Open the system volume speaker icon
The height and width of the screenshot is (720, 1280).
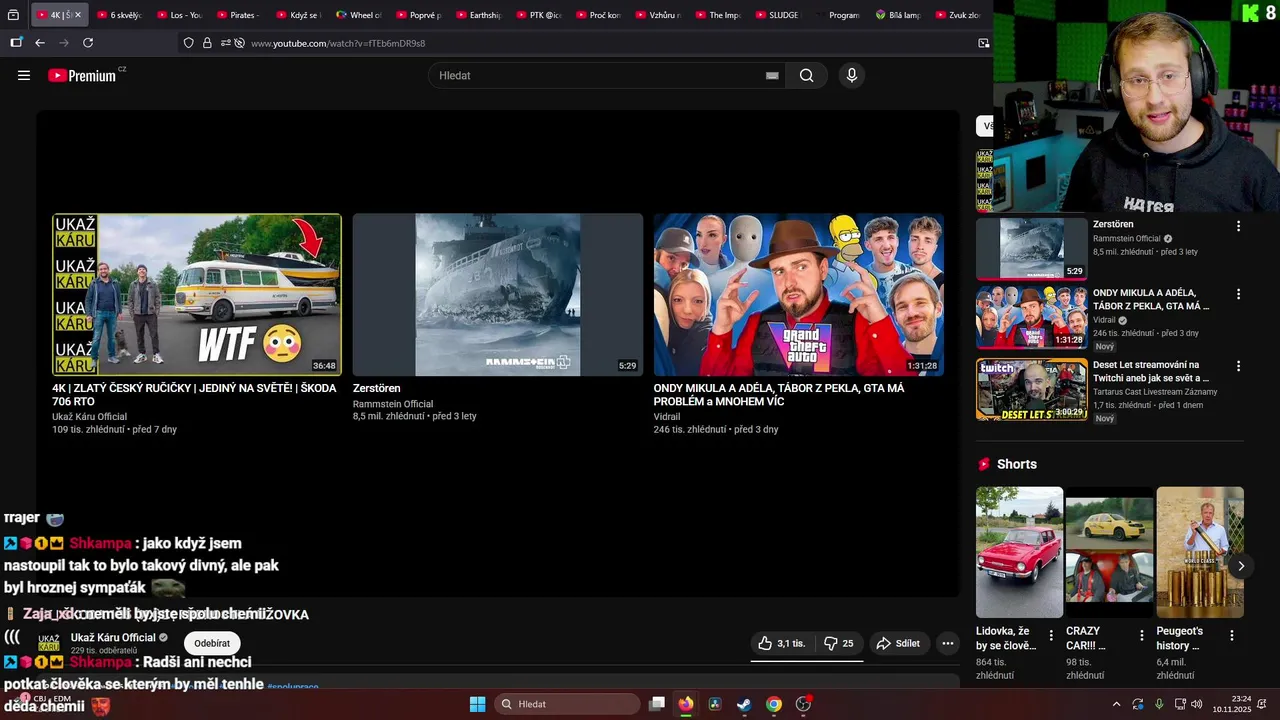tap(1197, 704)
